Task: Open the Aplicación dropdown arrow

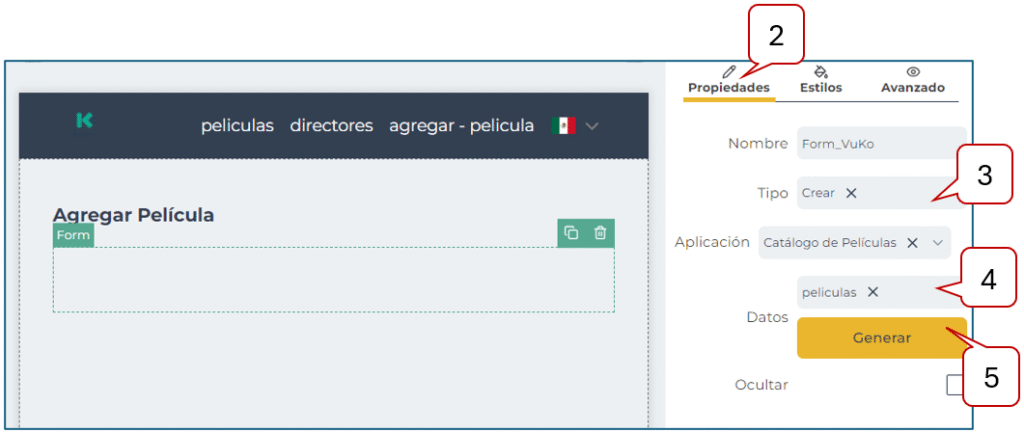Action: click(x=937, y=242)
